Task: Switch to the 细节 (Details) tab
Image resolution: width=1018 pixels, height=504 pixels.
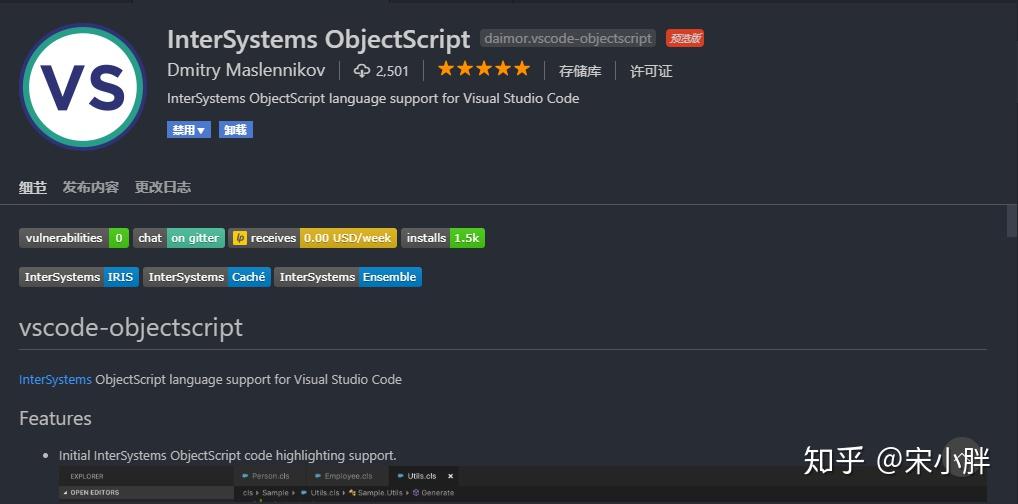Action: pos(33,187)
